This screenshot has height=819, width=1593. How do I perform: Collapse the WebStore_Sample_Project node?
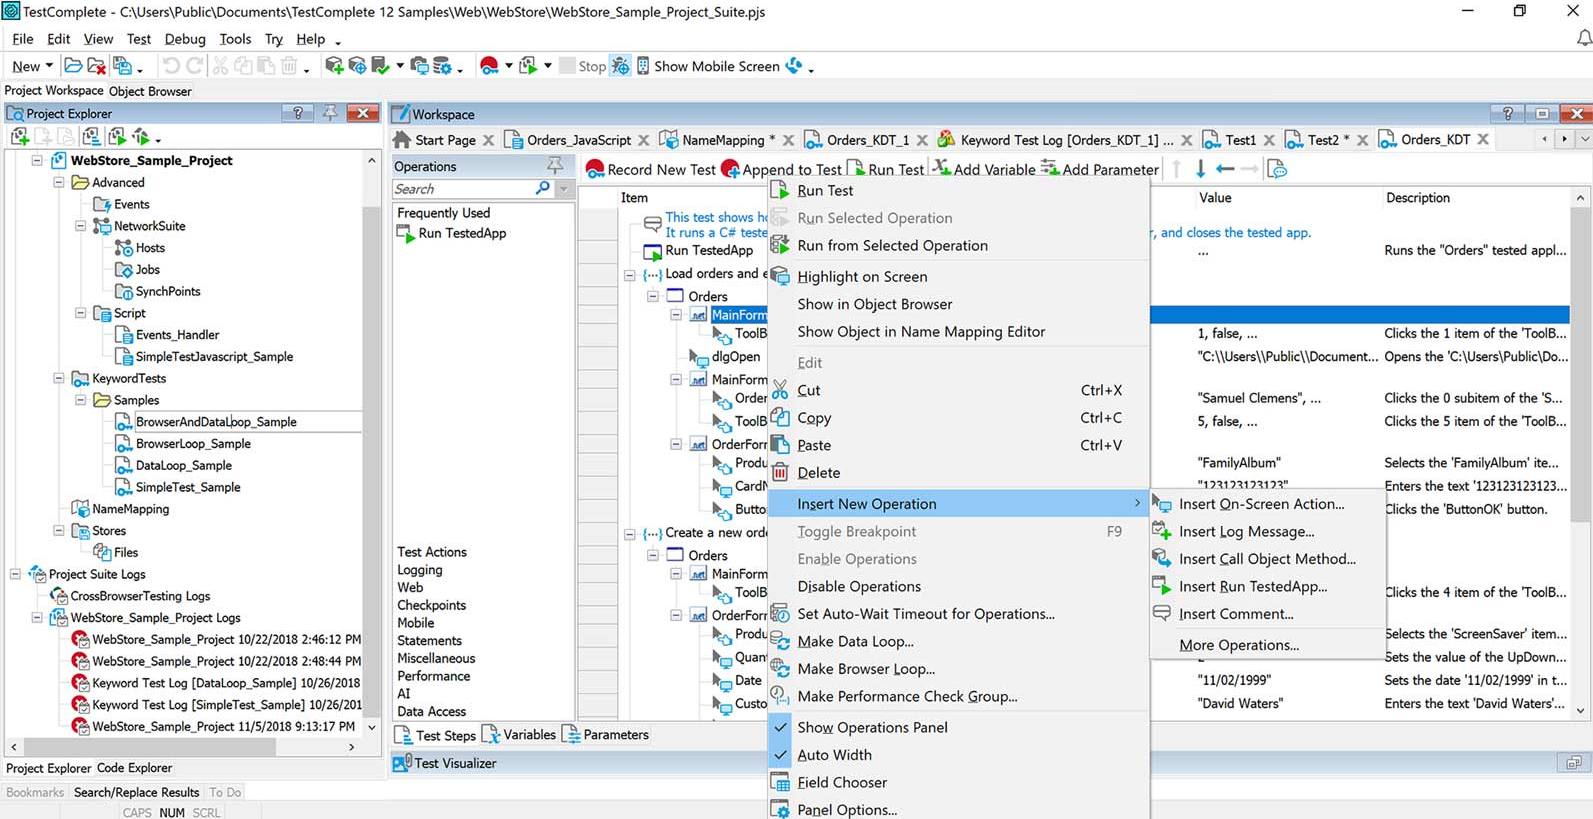click(x=37, y=160)
